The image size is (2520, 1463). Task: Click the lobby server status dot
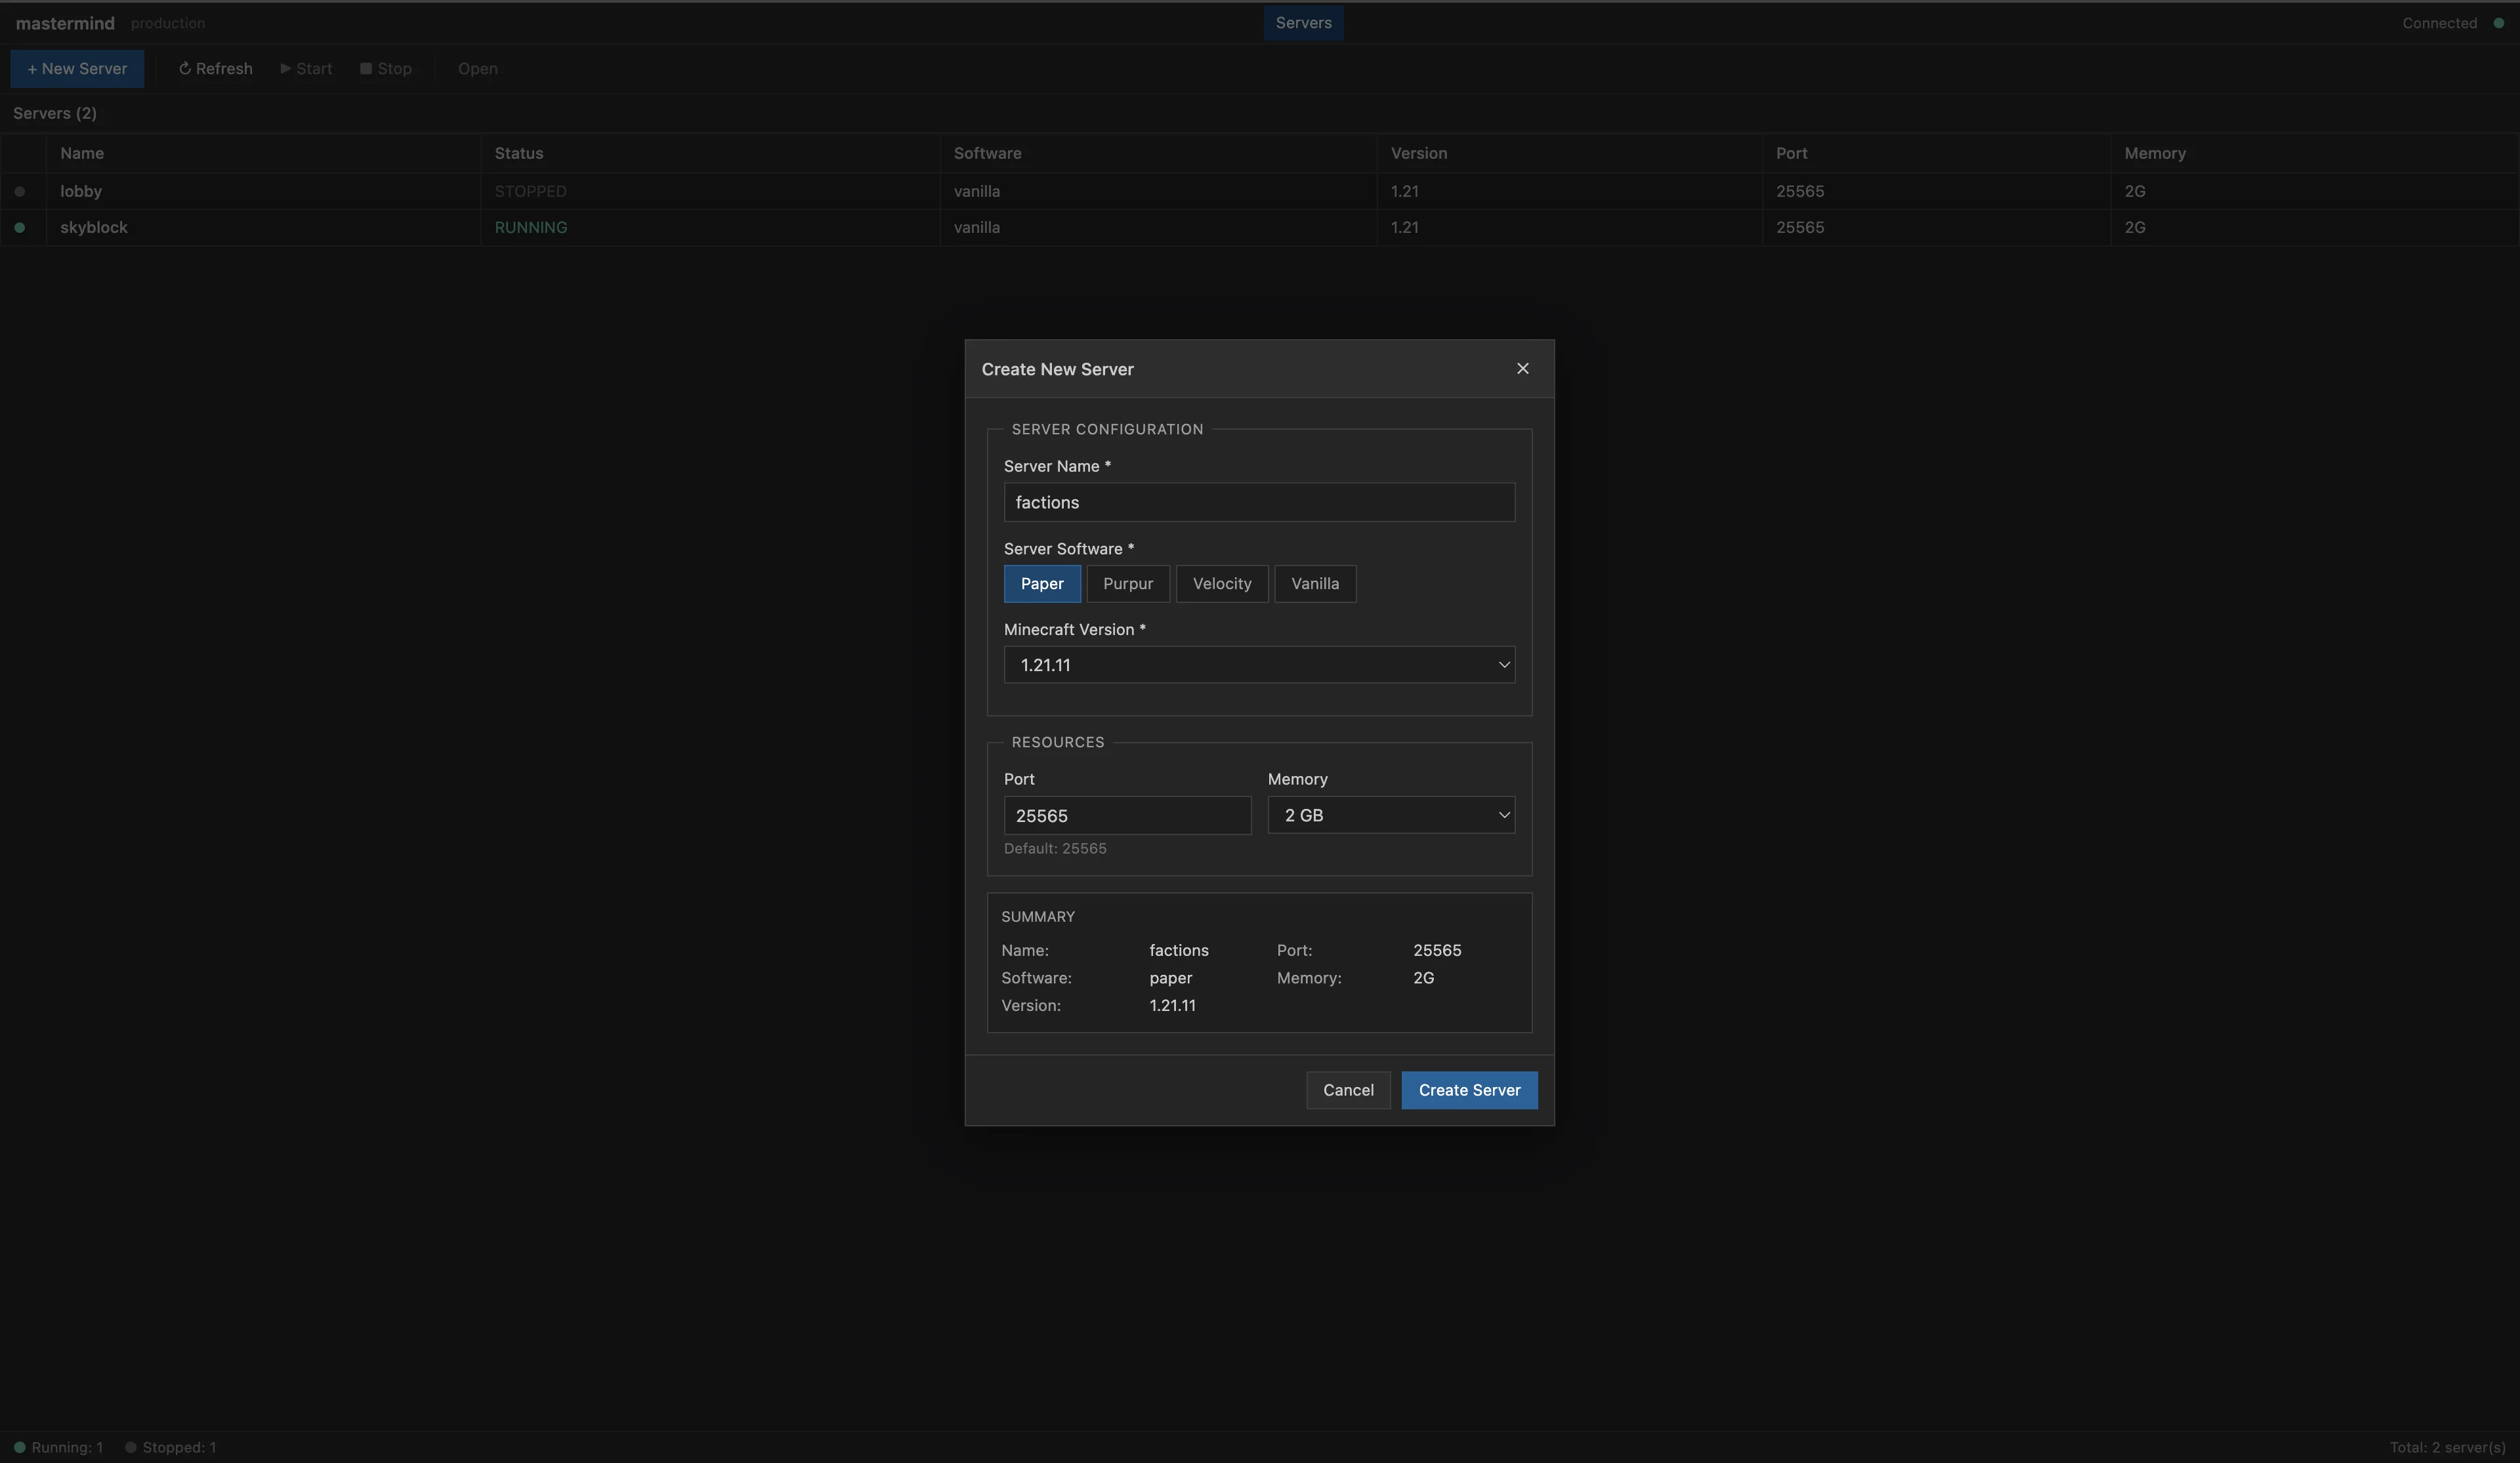pos(19,191)
